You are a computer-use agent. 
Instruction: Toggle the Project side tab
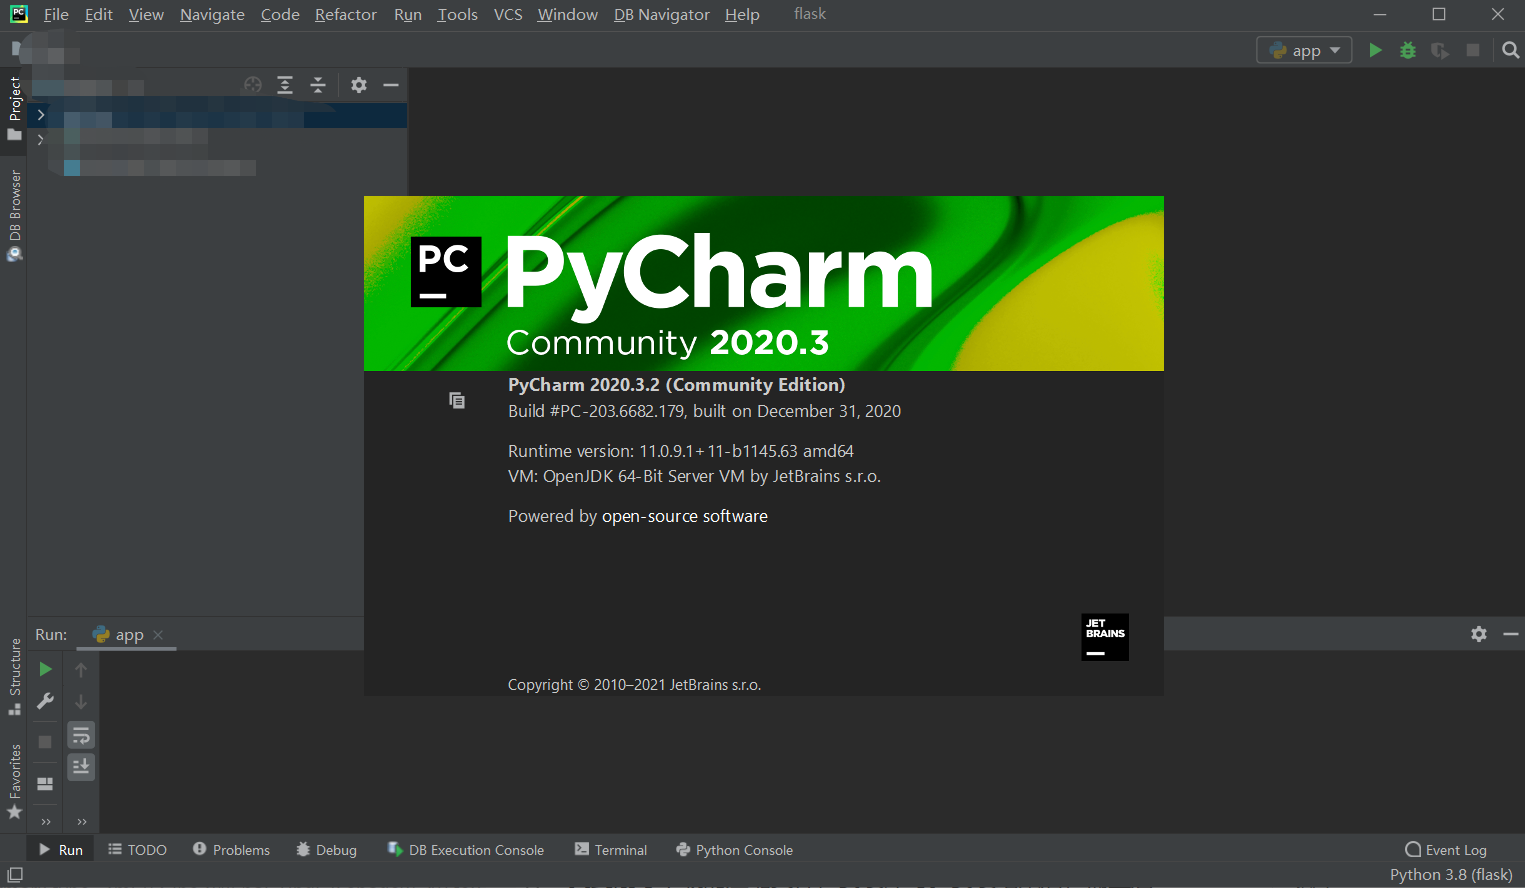(x=14, y=108)
